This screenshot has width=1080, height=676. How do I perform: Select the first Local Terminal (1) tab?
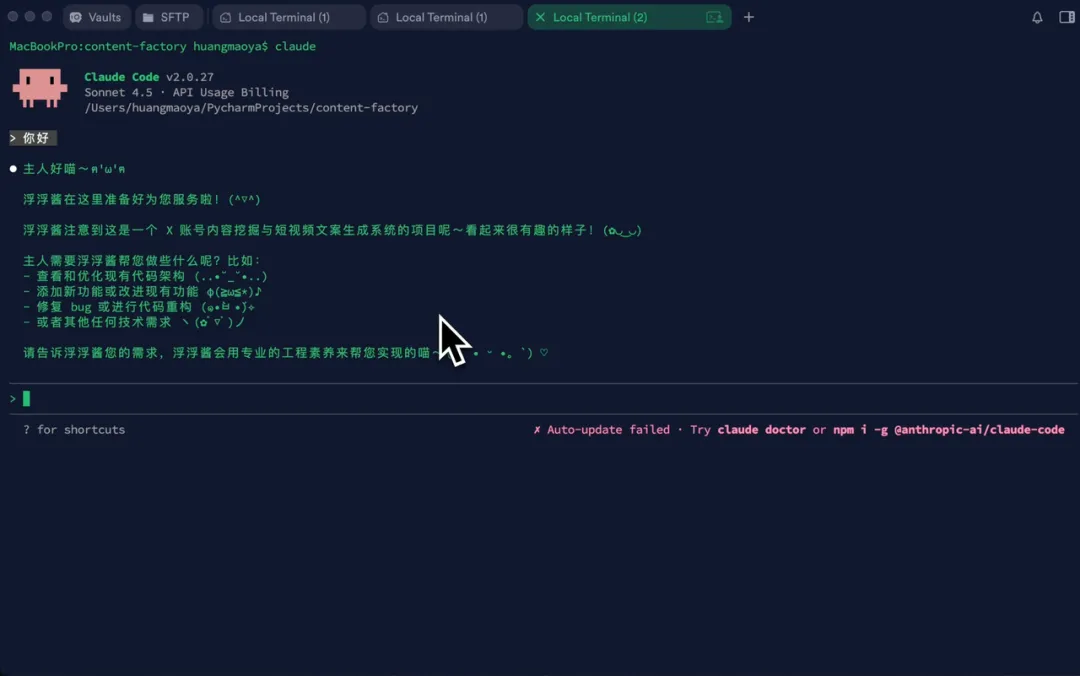click(x=288, y=17)
